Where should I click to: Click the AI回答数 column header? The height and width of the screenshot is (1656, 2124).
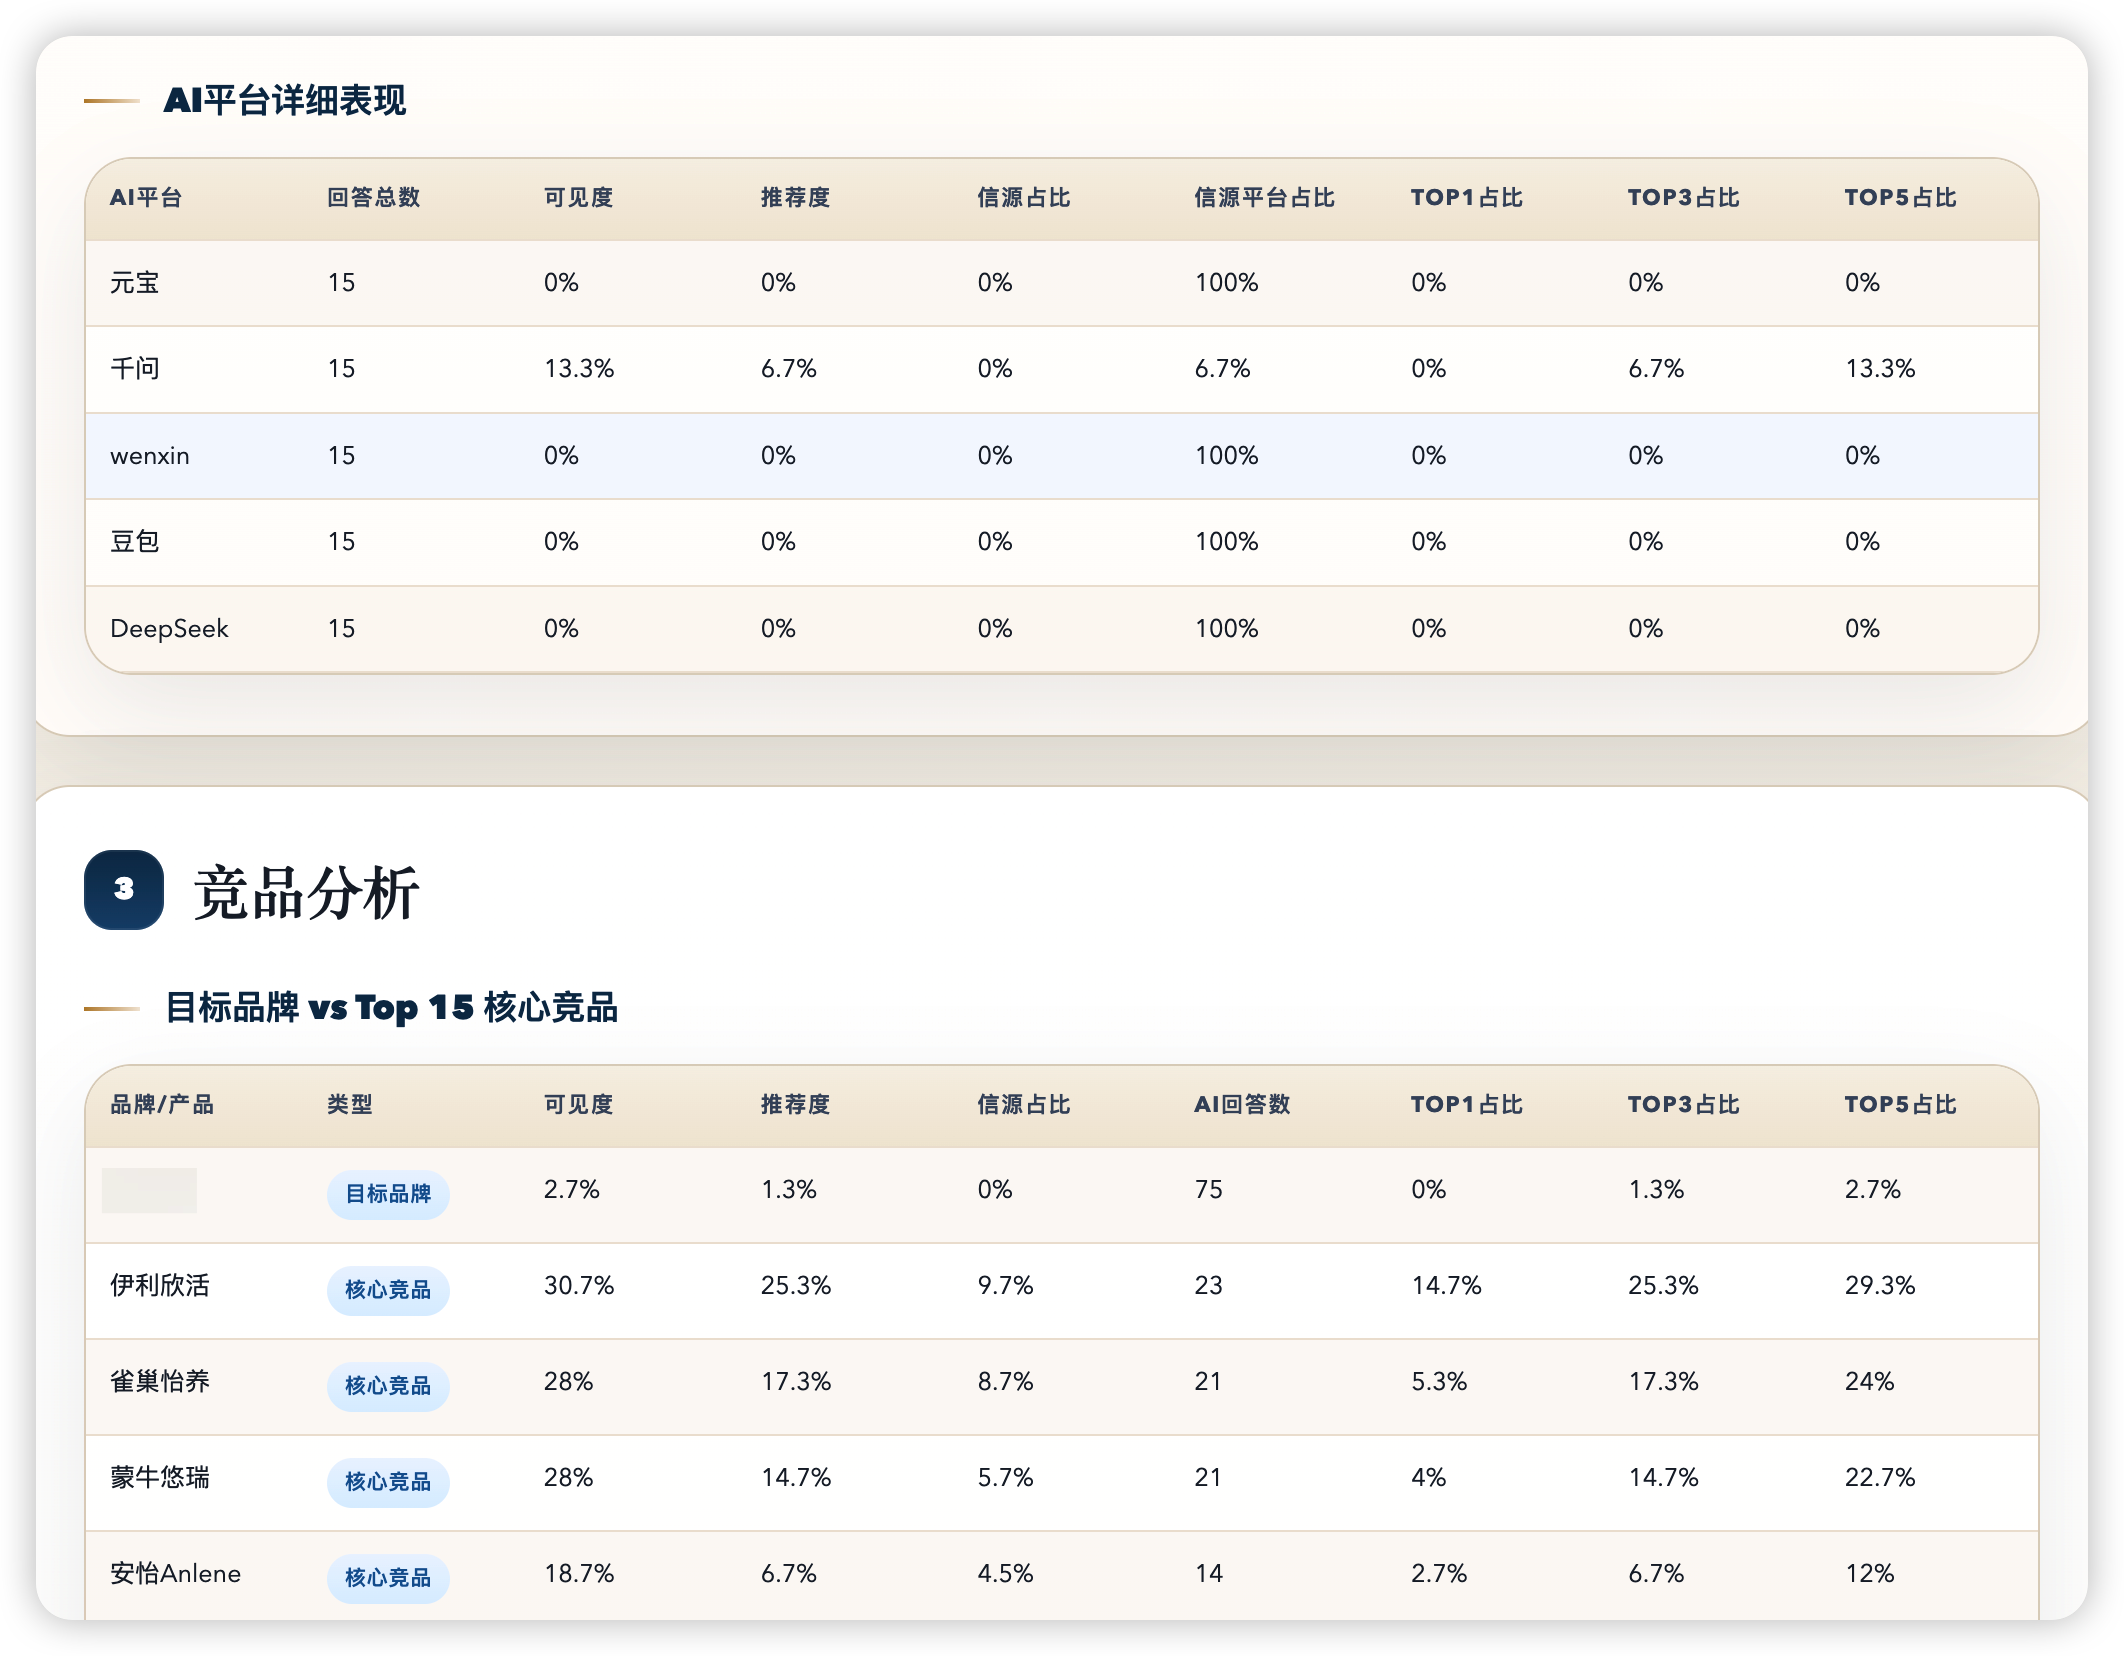click(1242, 1104)
